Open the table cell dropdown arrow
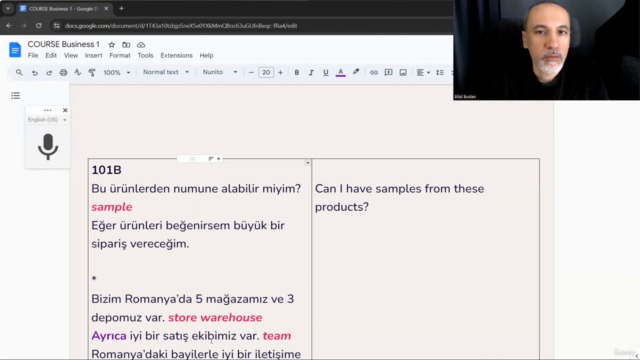Screen dimensions: 640x360 (x=308, y=163)
